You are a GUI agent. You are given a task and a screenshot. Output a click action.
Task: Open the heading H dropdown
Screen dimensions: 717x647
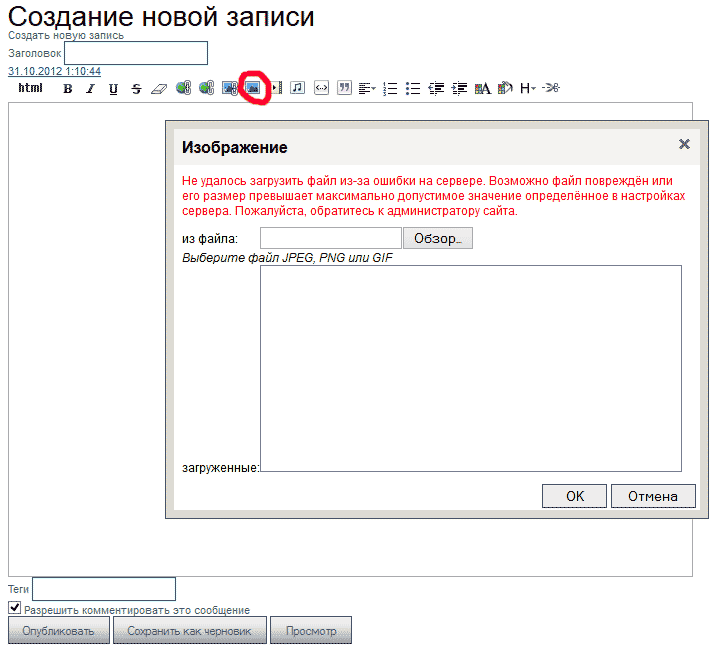pos(528,88)
